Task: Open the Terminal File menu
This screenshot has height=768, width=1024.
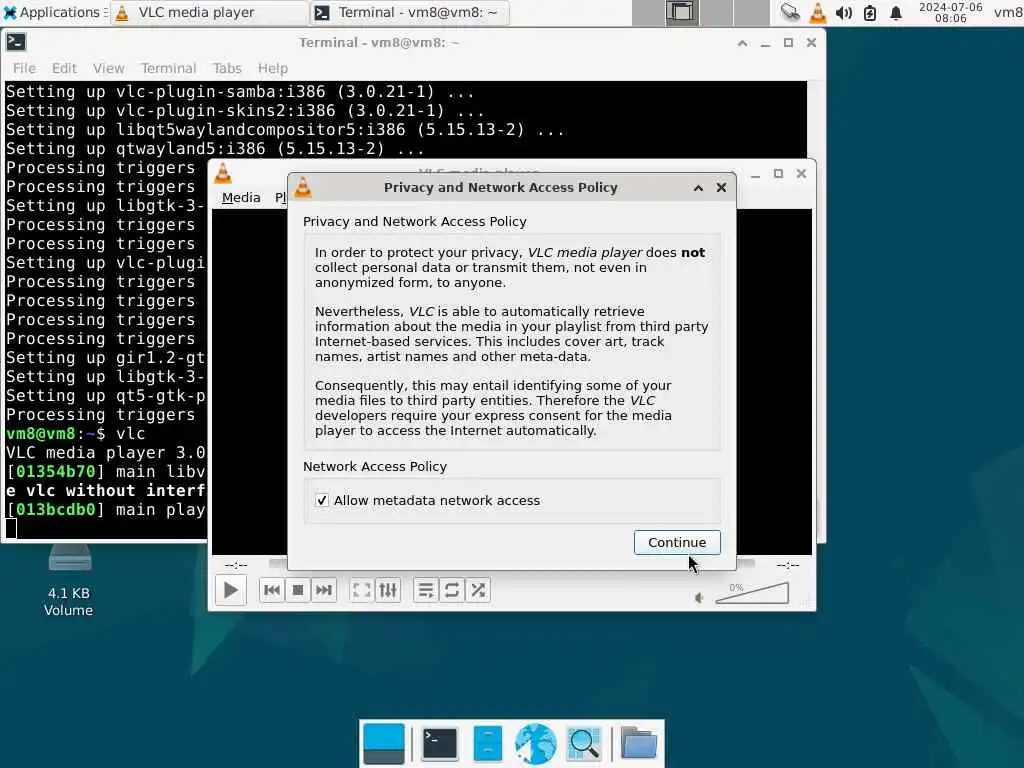Action: tap(24, 68)
